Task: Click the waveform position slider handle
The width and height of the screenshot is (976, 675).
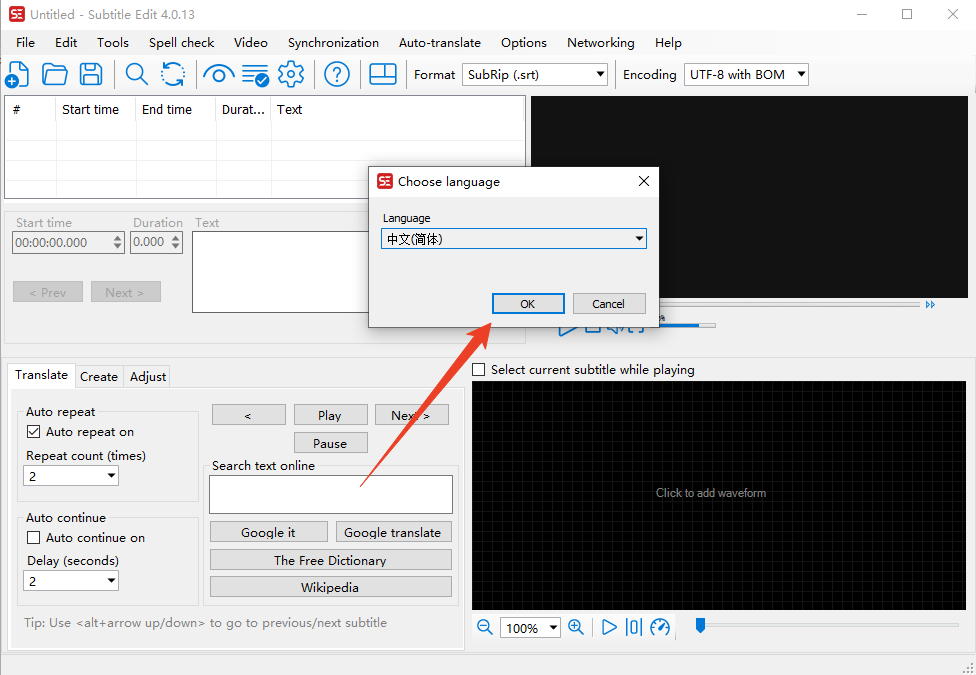Action: (x=700, y=625)
